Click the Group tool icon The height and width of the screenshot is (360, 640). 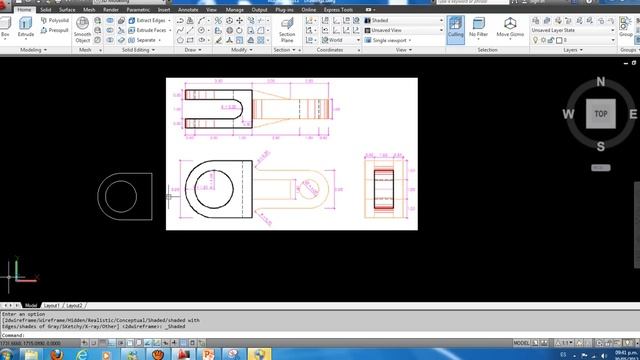[625, 27]
